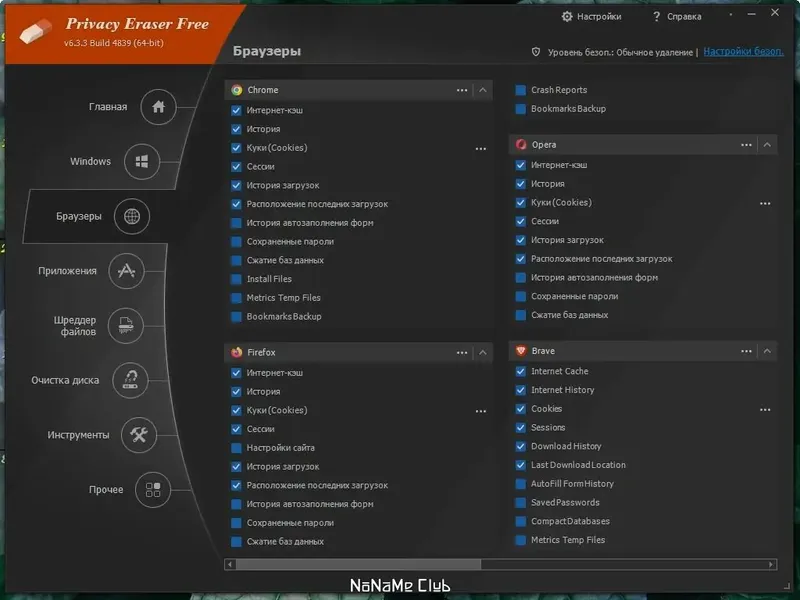Click the Браузеры globe icon
Viewport: 800px width, 600px height.
131,216
